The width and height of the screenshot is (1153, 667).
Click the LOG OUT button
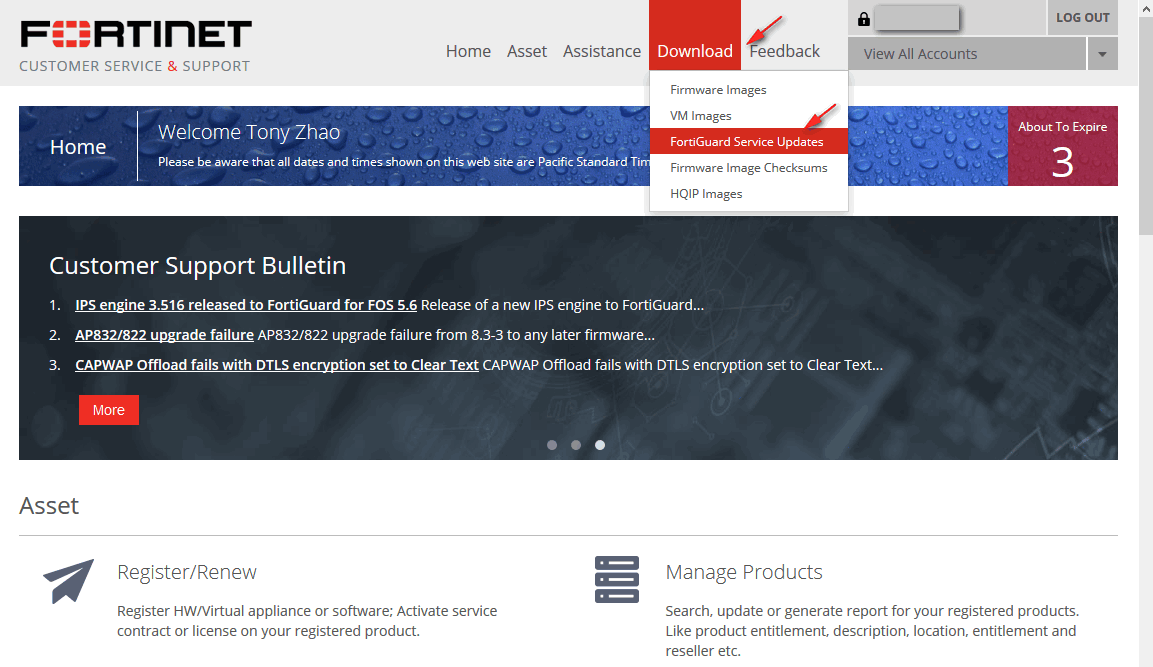[1082, 18]
